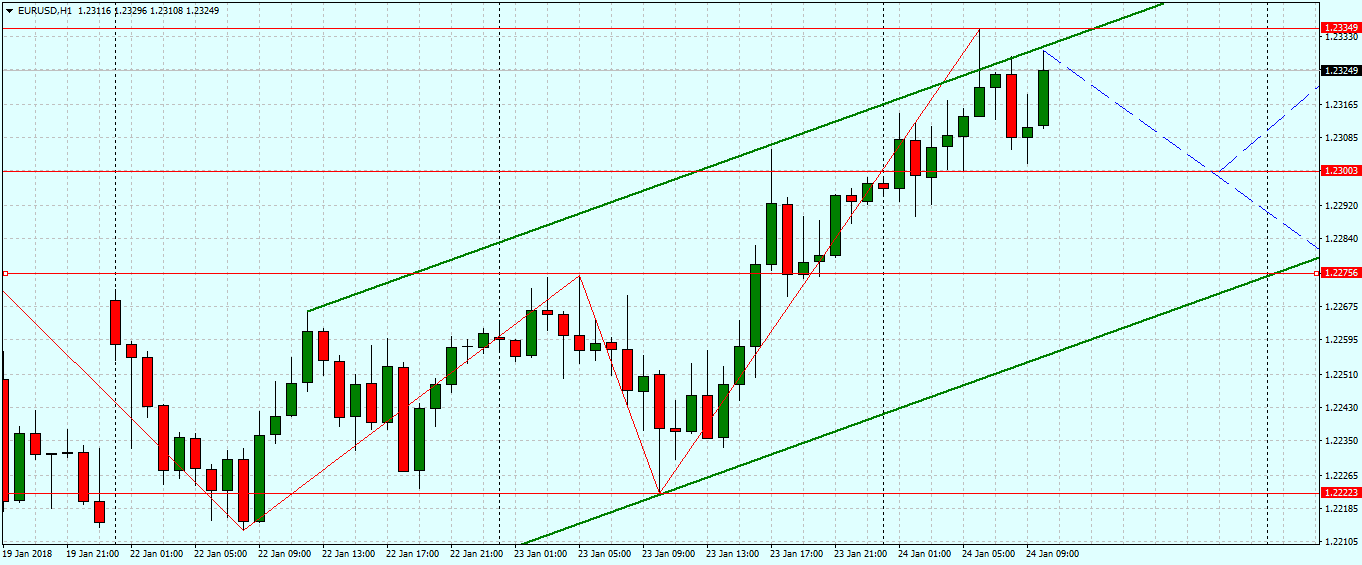Click the 1.22595 price scale value
The image size is (1362, 565).
click(x=1342, y=340)
